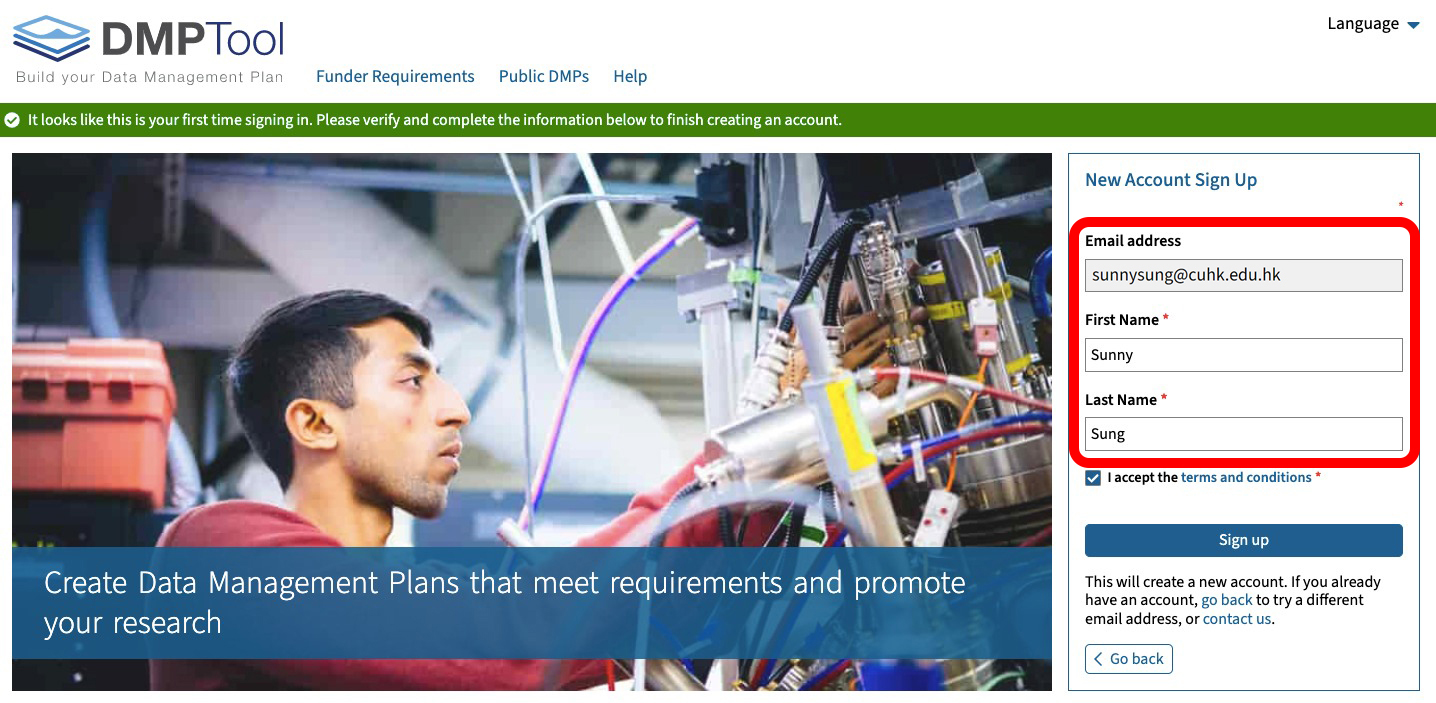The width and height of the screenshot is (1436, 703).
Task: Click the green notification checkmark icon
Action: click(x=12, y=120)
